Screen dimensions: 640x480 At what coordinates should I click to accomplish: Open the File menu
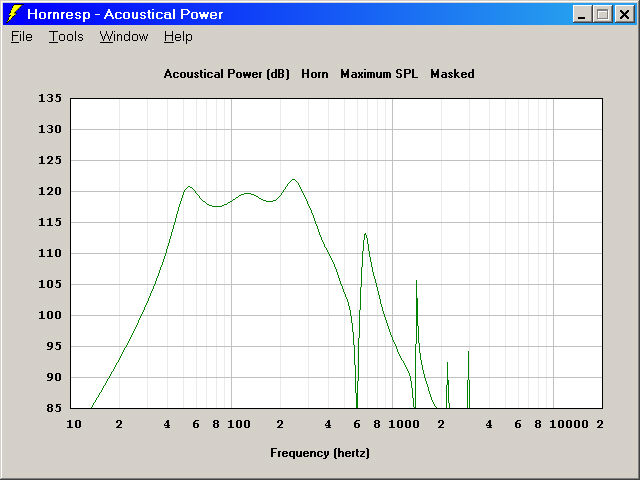click(x=22, y=37)
